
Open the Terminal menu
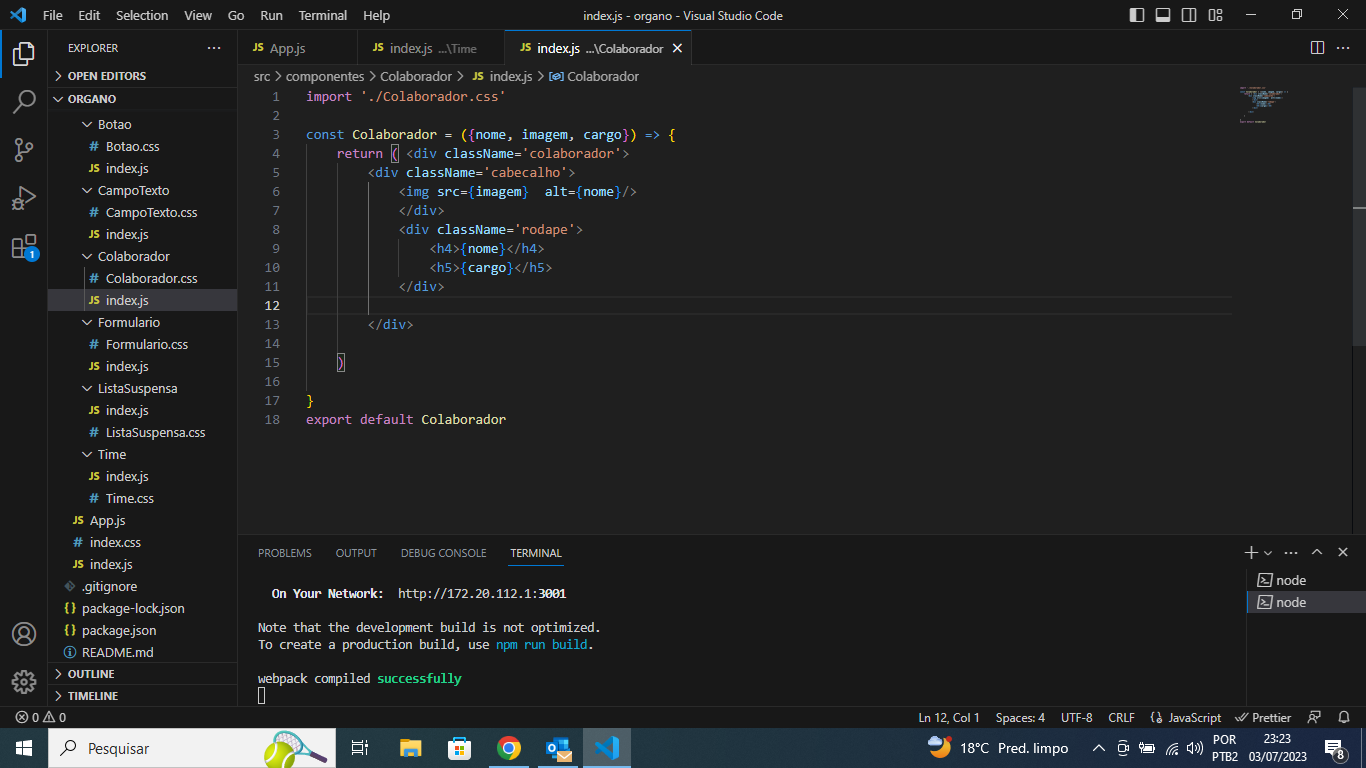(323, 15)
